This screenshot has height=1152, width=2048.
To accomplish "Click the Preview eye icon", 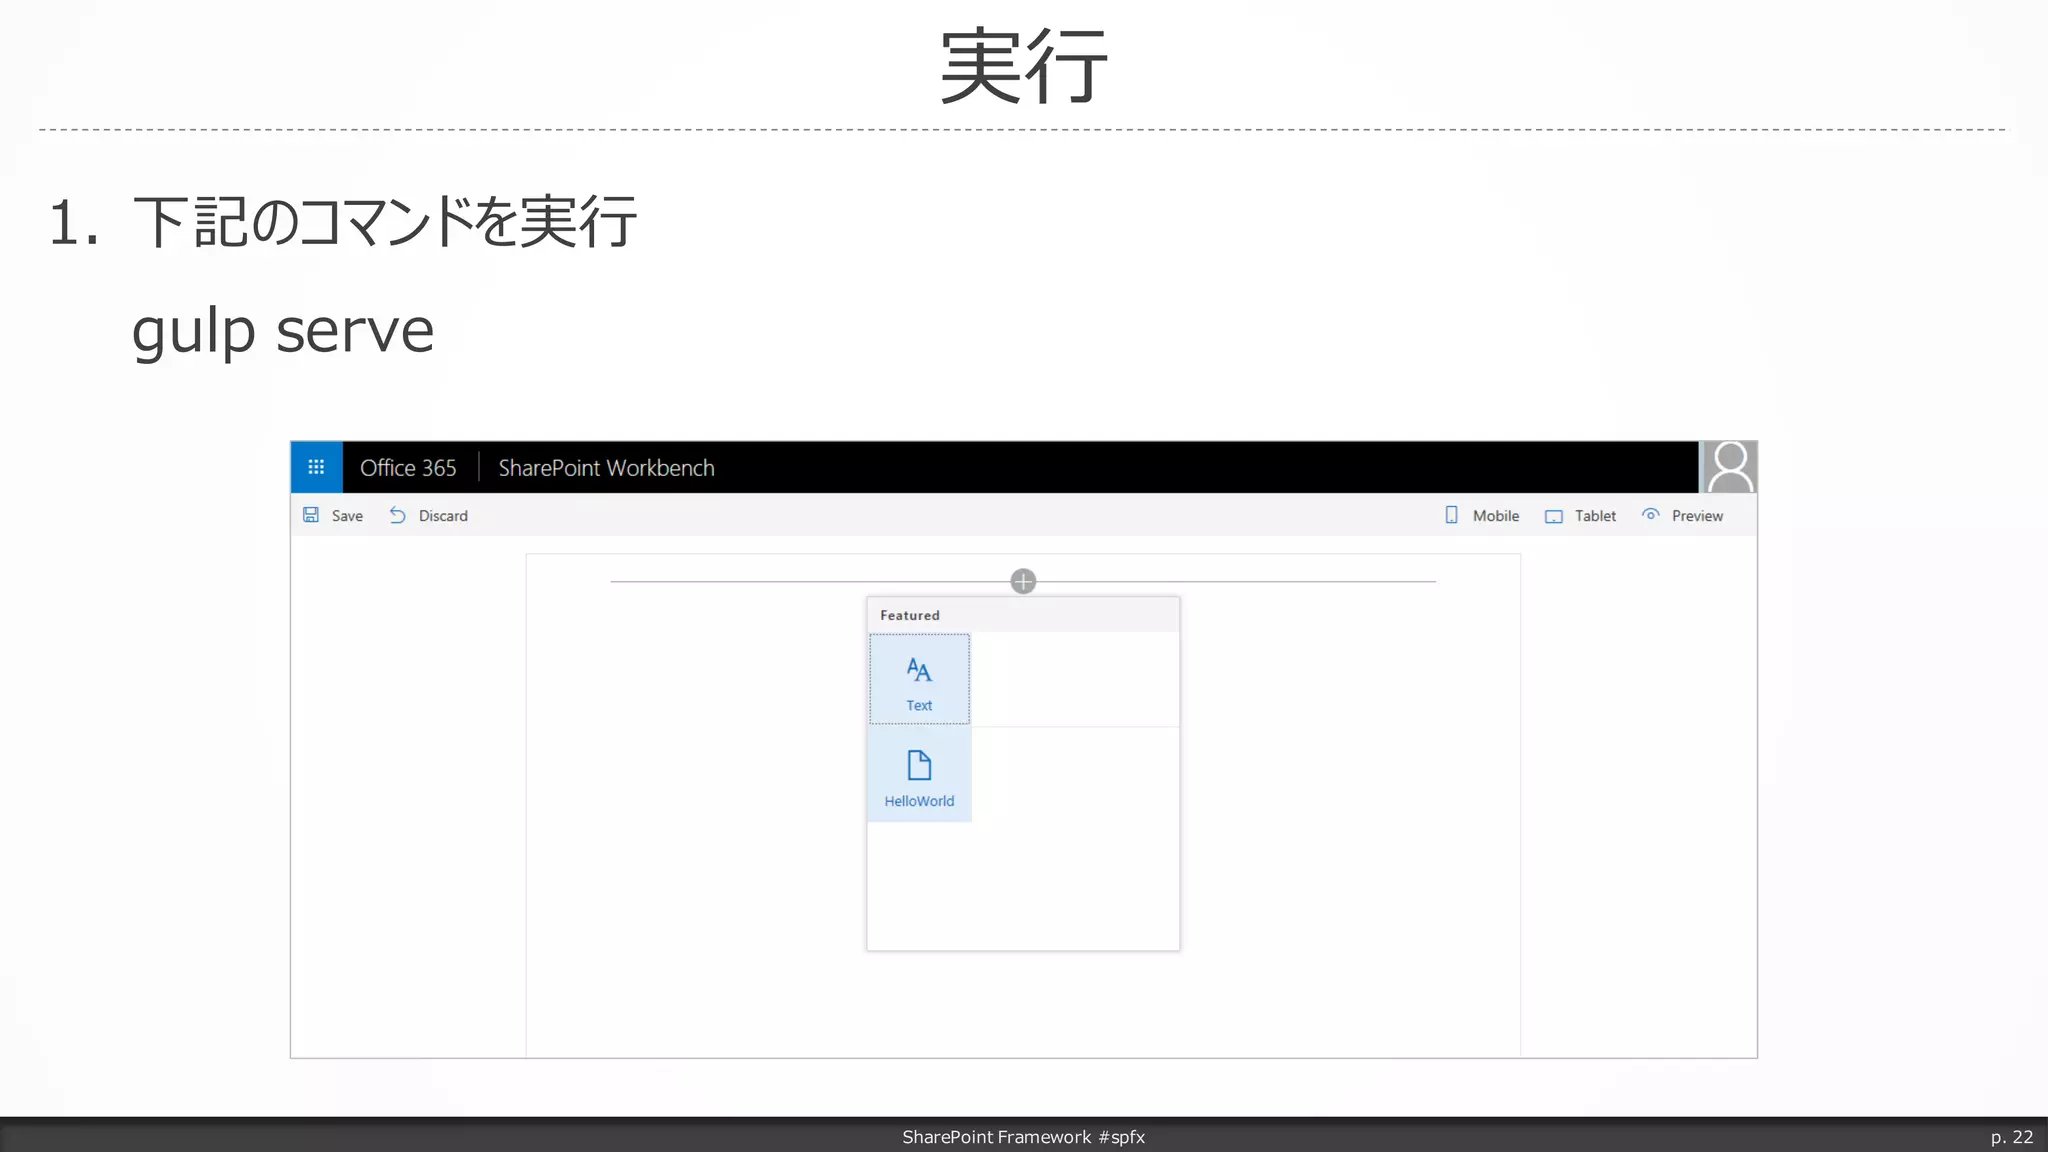I will 1650,515.
